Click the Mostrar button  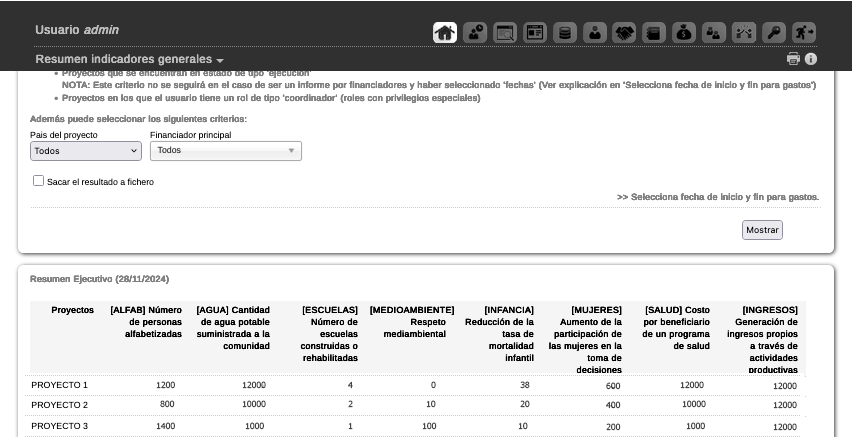tap(762, 230)
